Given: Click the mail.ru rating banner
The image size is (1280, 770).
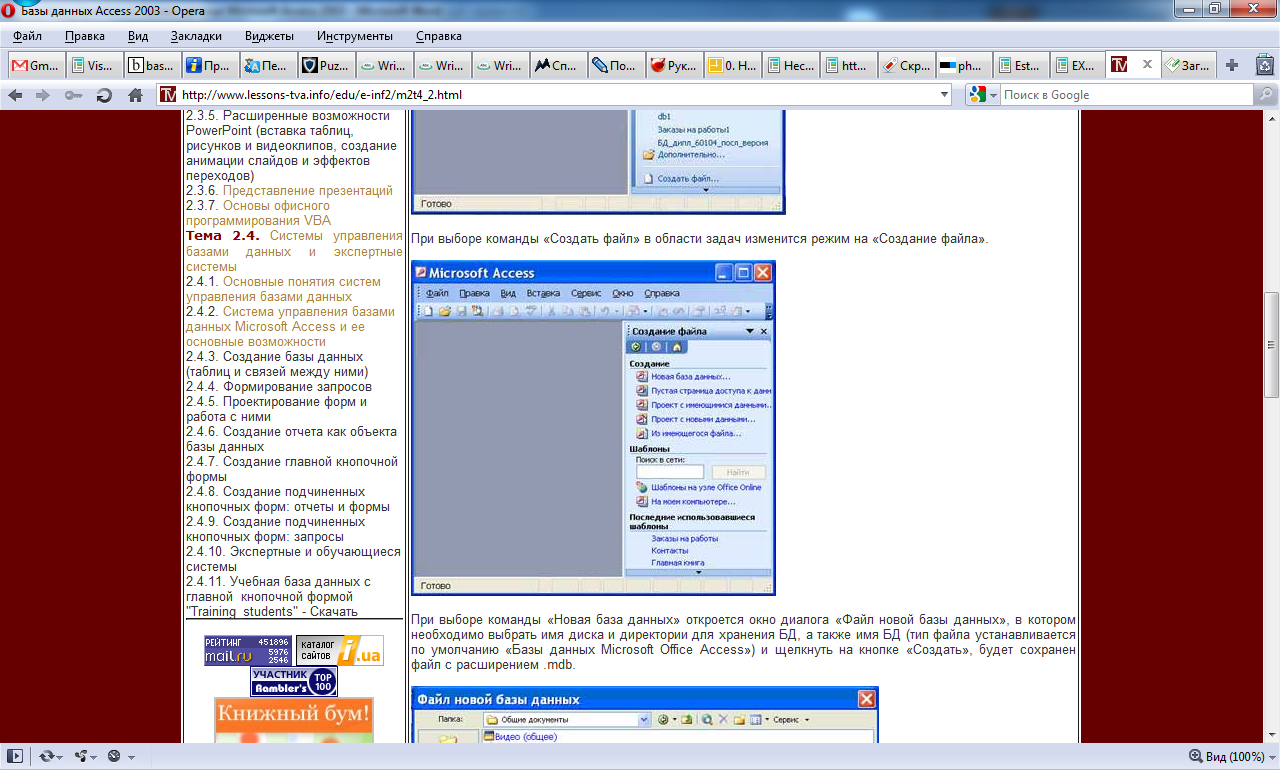Looking at the screenshot, I should (247, 651).
